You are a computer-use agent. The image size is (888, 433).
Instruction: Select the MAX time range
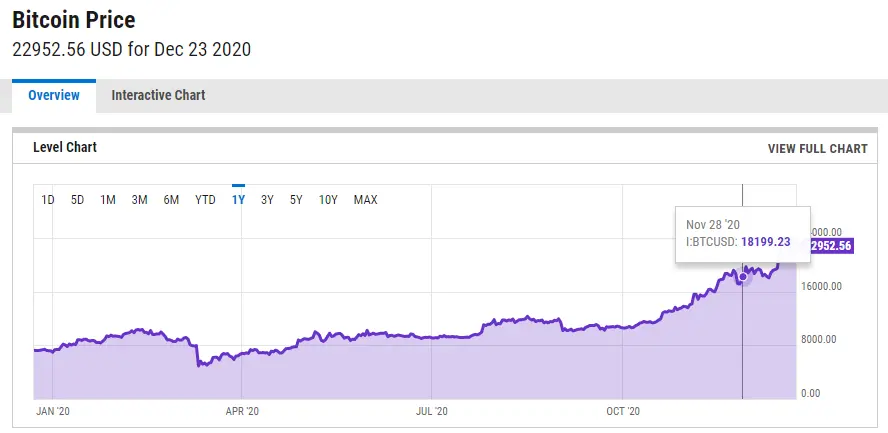point(365,200)
